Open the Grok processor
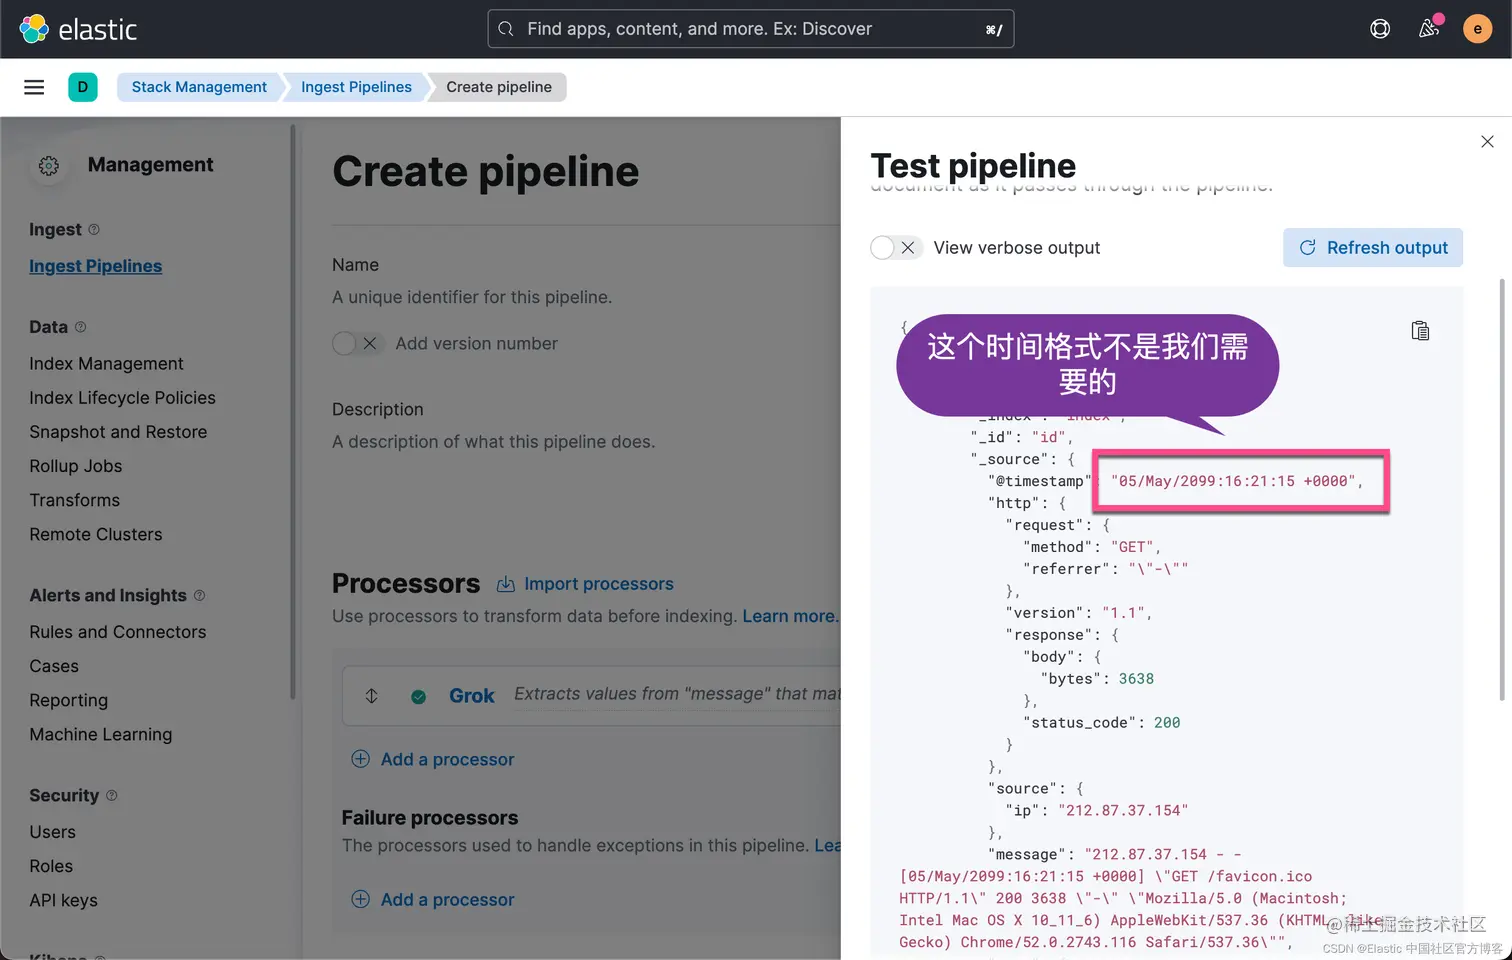This screenshot has height=960, width=1512. 471,696
